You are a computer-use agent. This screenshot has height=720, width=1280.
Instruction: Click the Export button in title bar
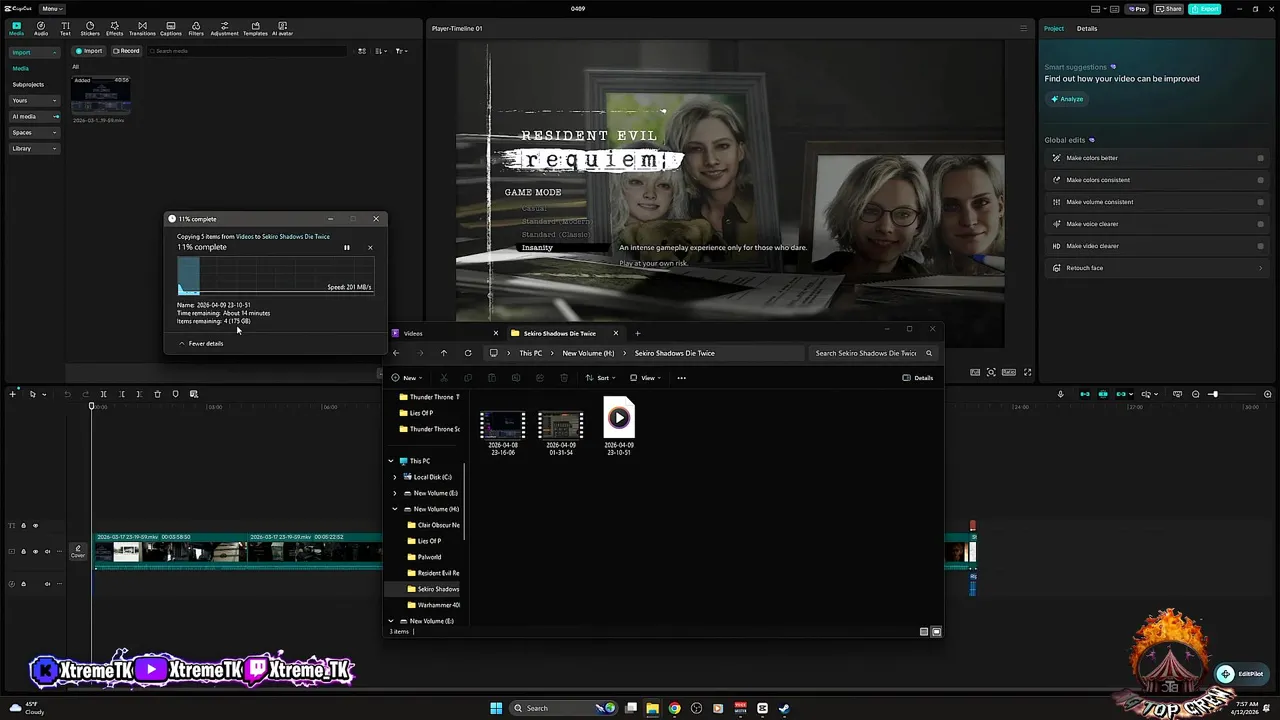pos(1205,9)
